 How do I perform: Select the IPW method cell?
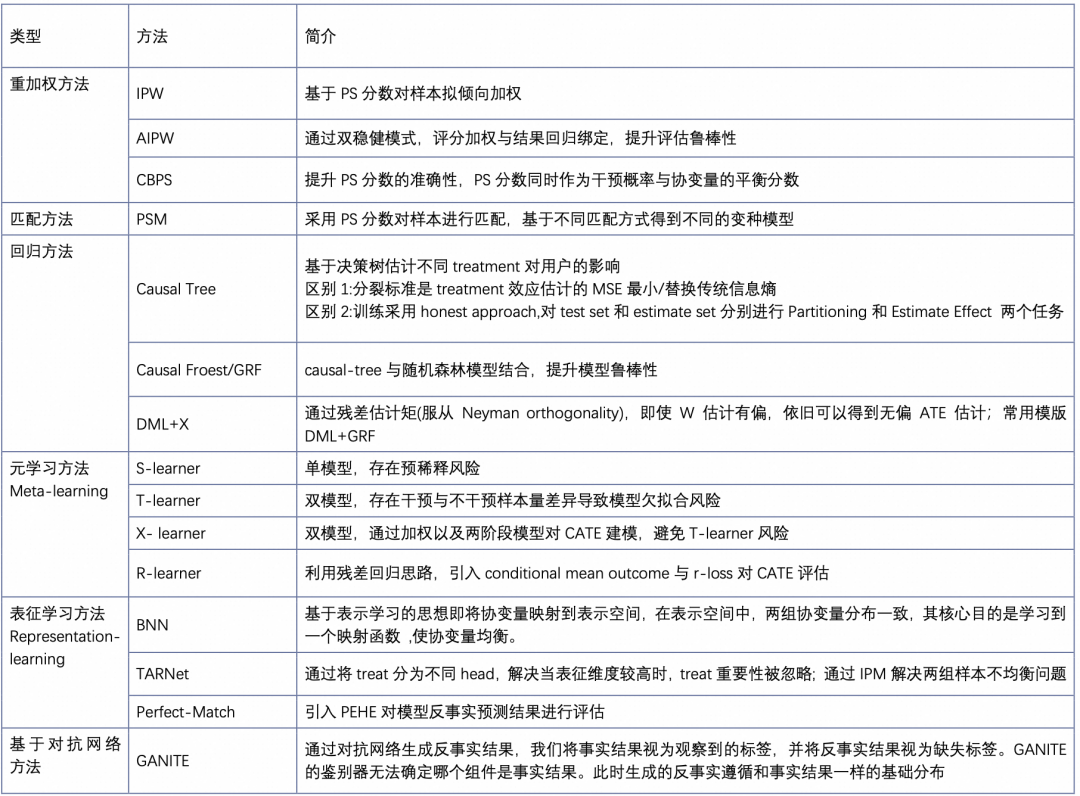(150, 93)
